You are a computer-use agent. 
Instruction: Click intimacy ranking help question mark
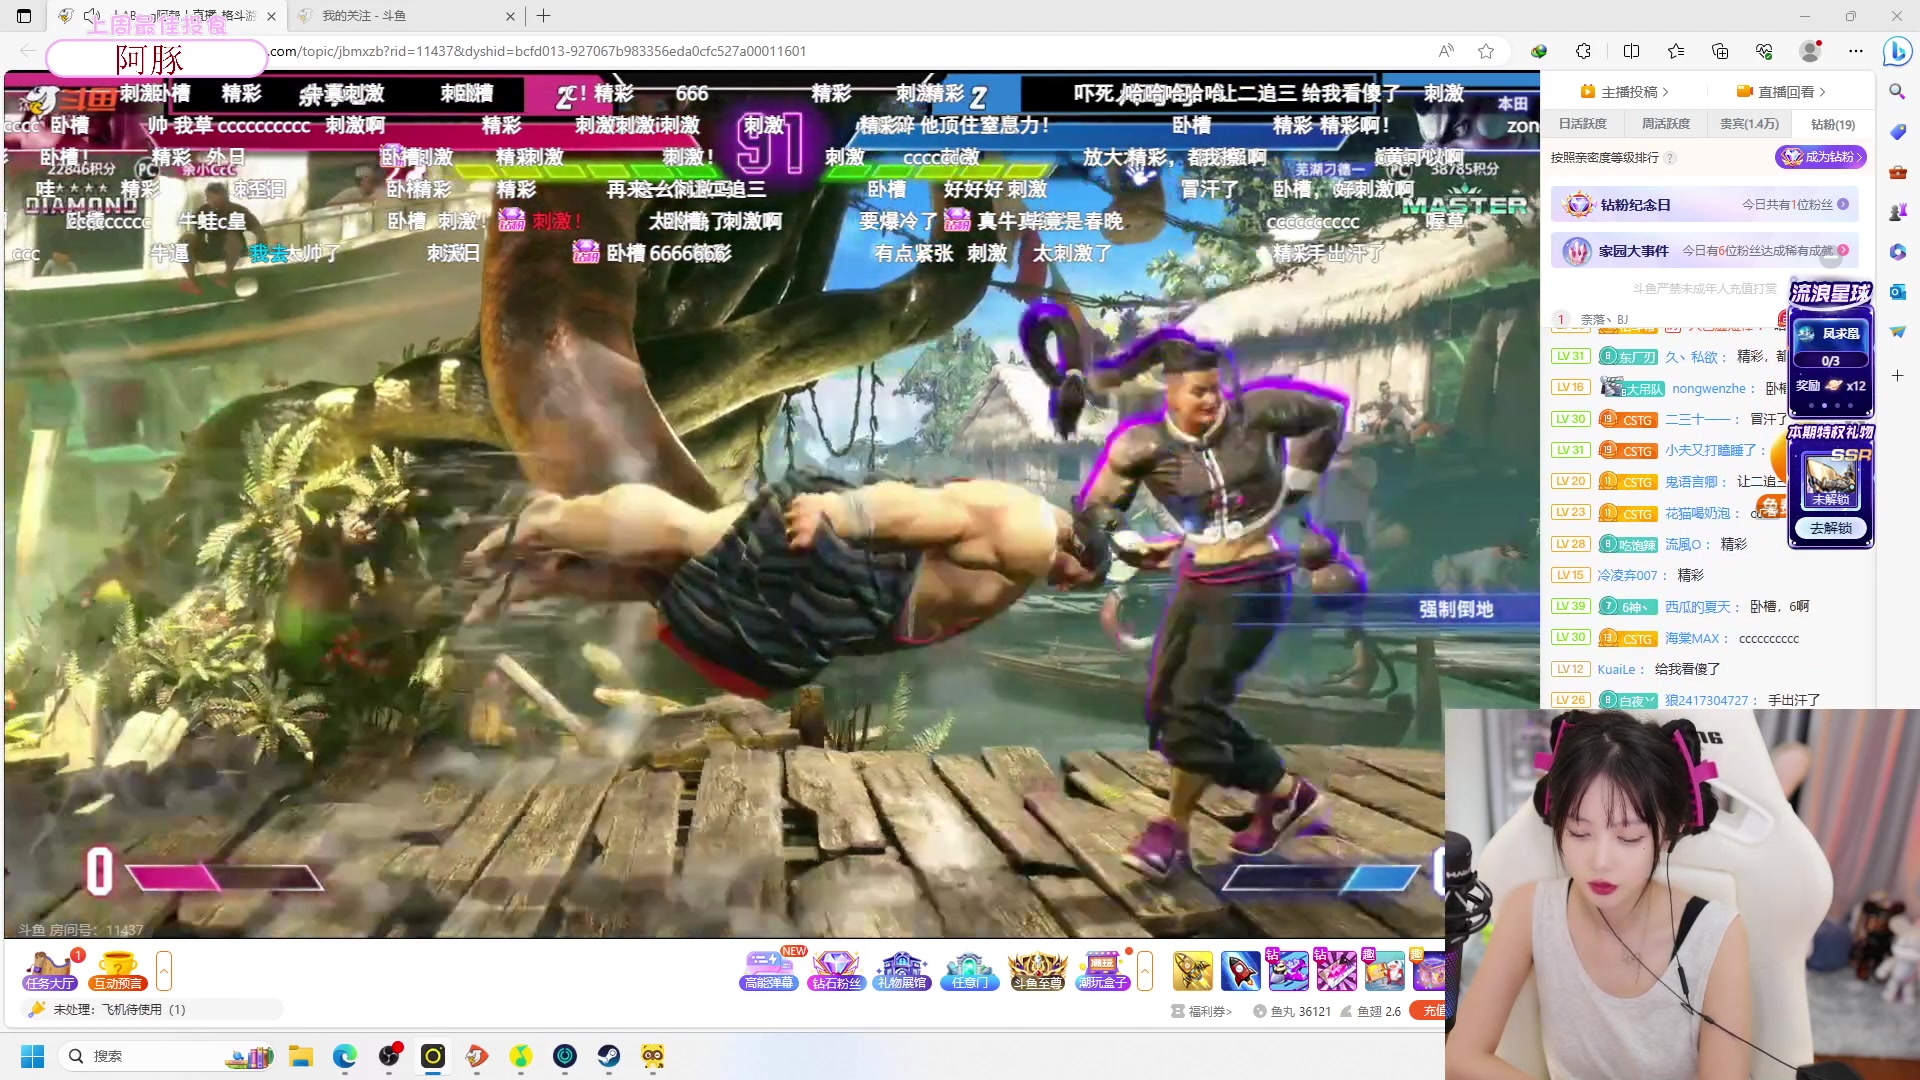click(x=1670, y=158)
